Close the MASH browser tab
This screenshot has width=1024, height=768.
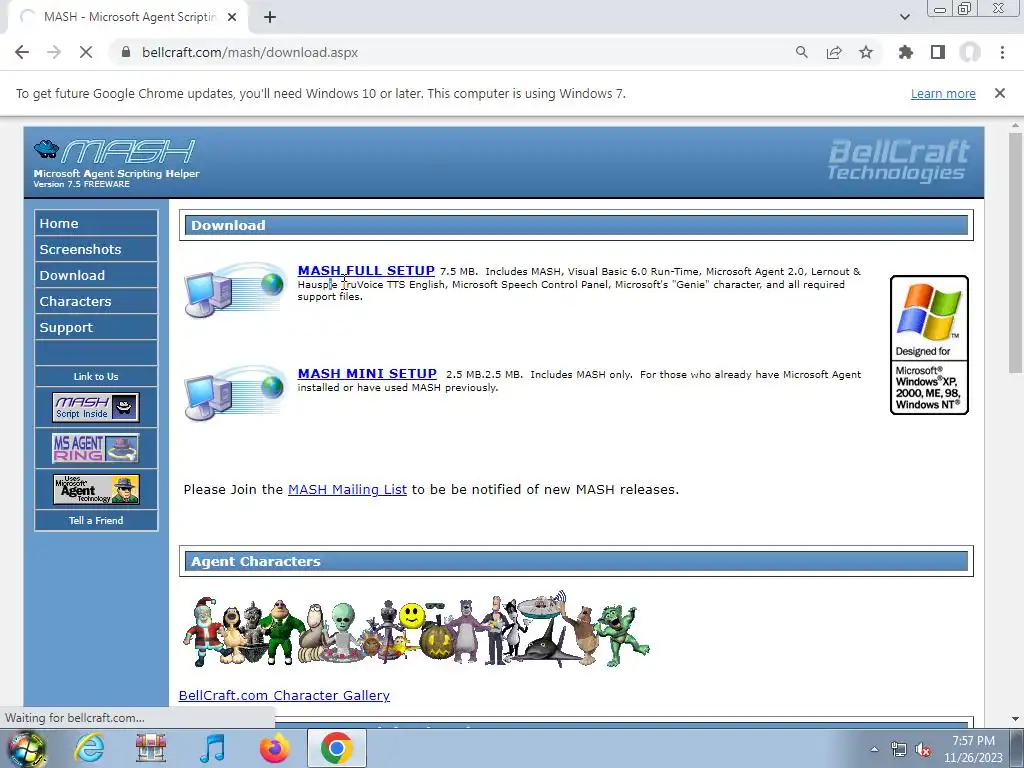tap(232, 18)
